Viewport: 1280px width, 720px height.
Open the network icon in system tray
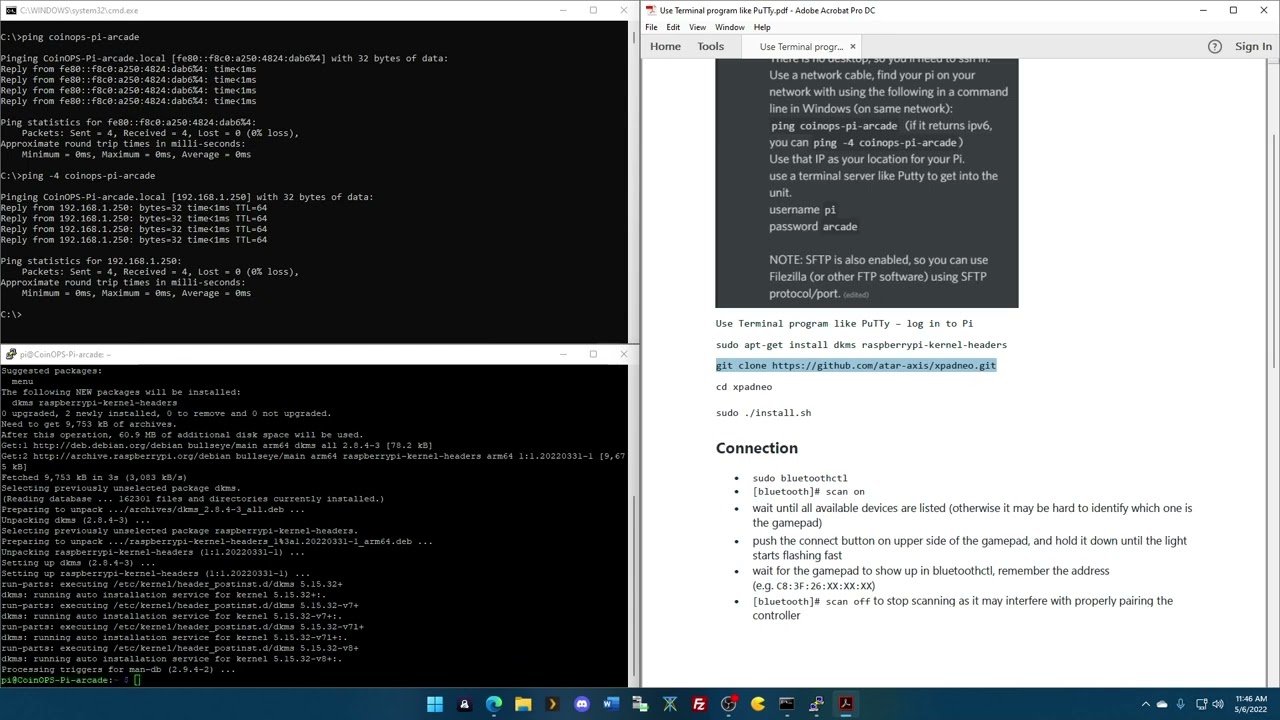[1201, 704]
